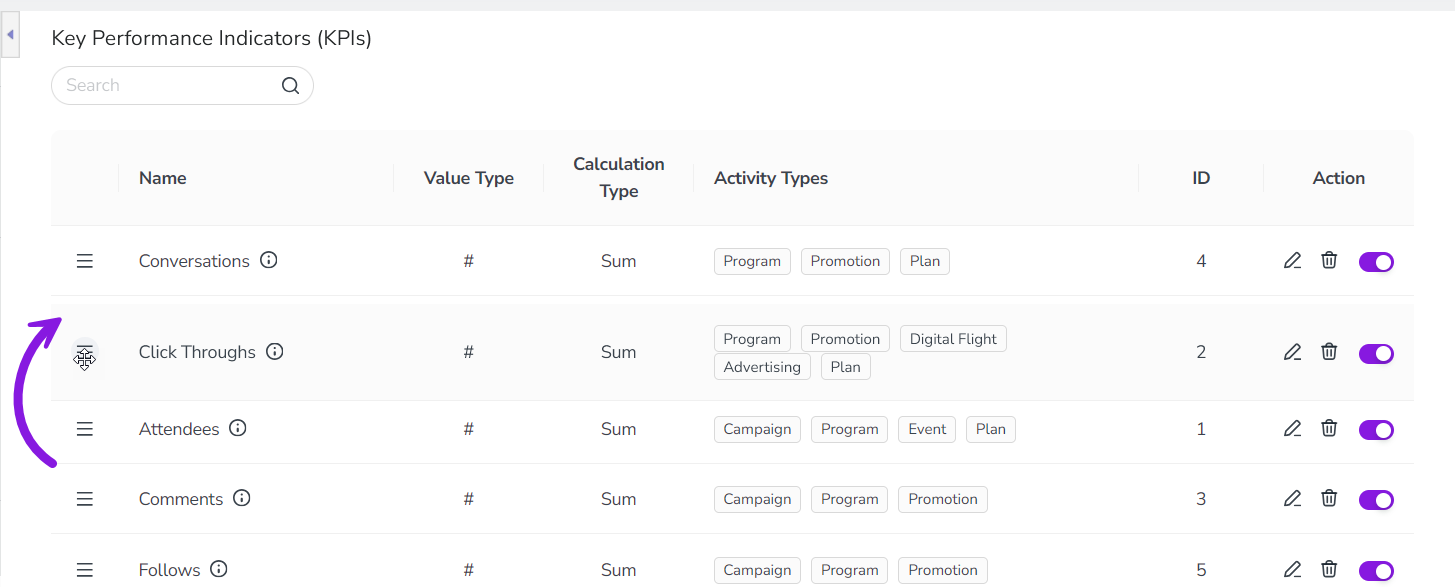
Task: Turn off the Comments KPI switch
Action: click(1376, 500)
